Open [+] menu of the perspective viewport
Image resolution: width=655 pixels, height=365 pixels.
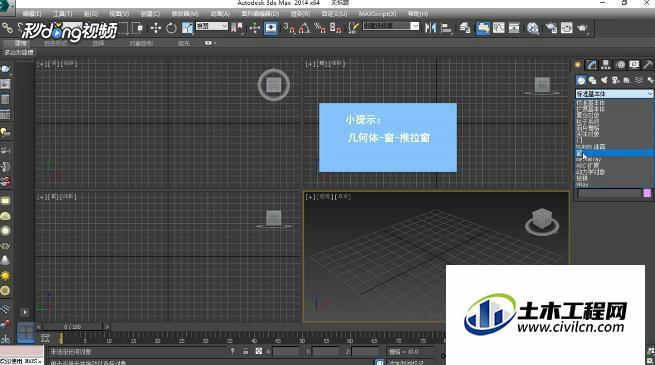(310, 197)
